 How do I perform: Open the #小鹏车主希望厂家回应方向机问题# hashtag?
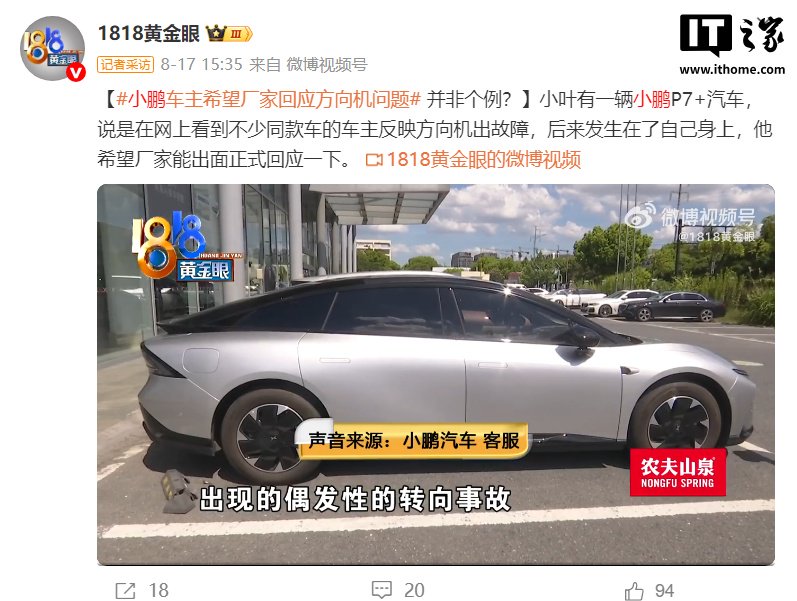(269, 99)
